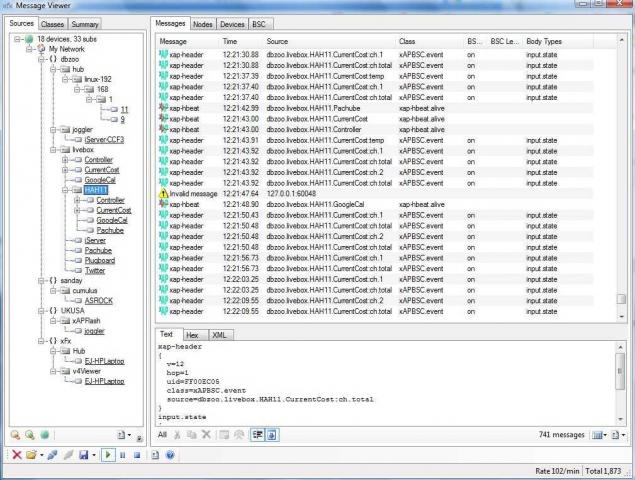Select the Twitter link in the tree
Screen dimensions: 635x480
pyautogui.click(x=95, y=271)
